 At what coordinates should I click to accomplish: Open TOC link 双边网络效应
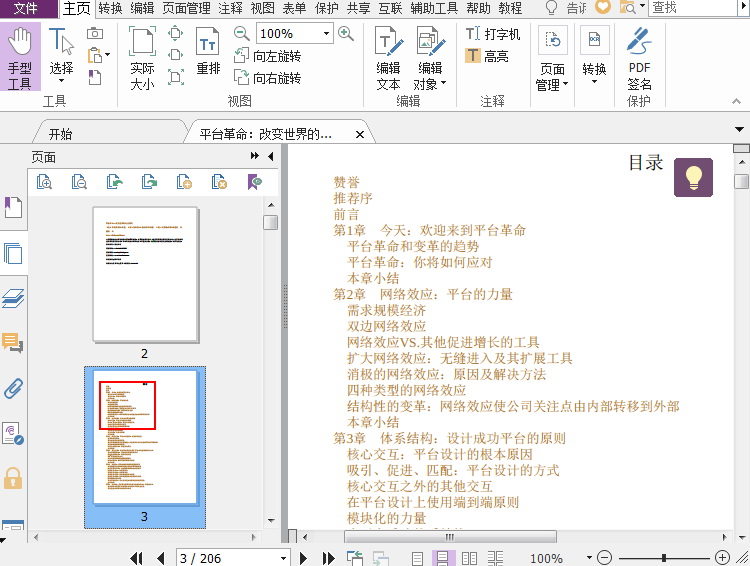tap(386, 326)
